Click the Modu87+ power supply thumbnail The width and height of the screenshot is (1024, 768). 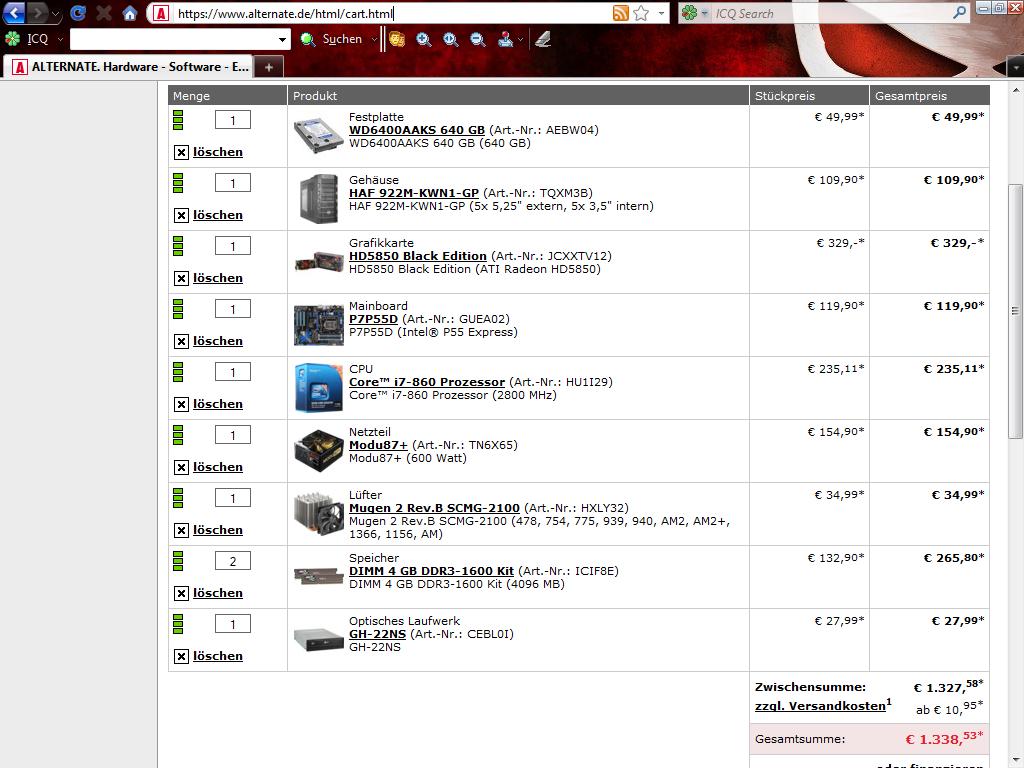pyautogui.click(x=318, y=451)
